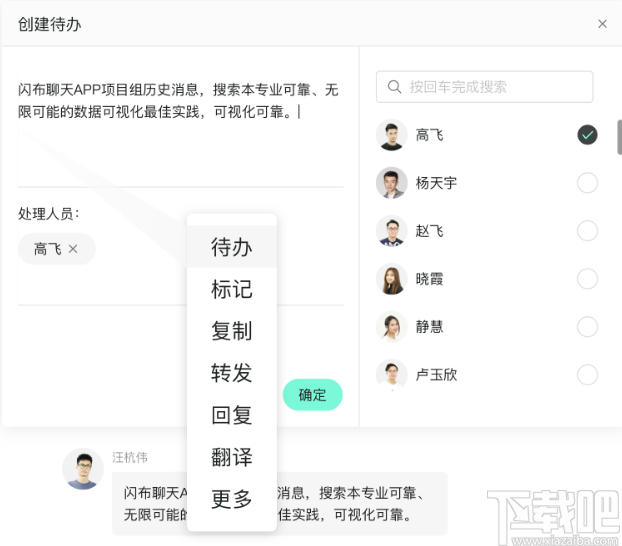The width and height of the screenshot is (622, 546).
Task: Close the 创建待办 dialog
Action: pos(602,24)
